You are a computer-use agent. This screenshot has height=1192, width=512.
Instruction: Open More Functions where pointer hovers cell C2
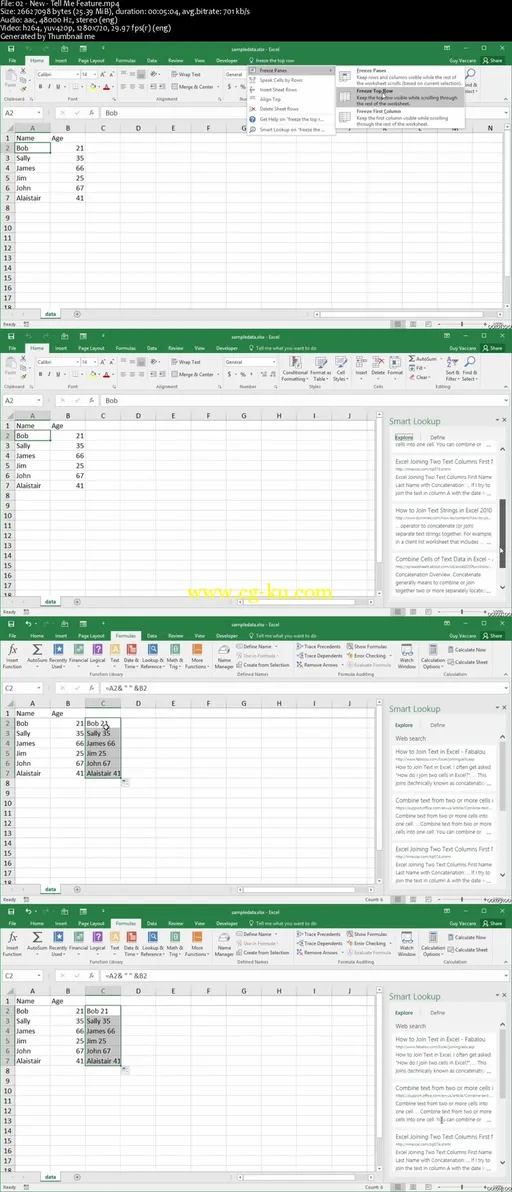click(x=197, y=656)
